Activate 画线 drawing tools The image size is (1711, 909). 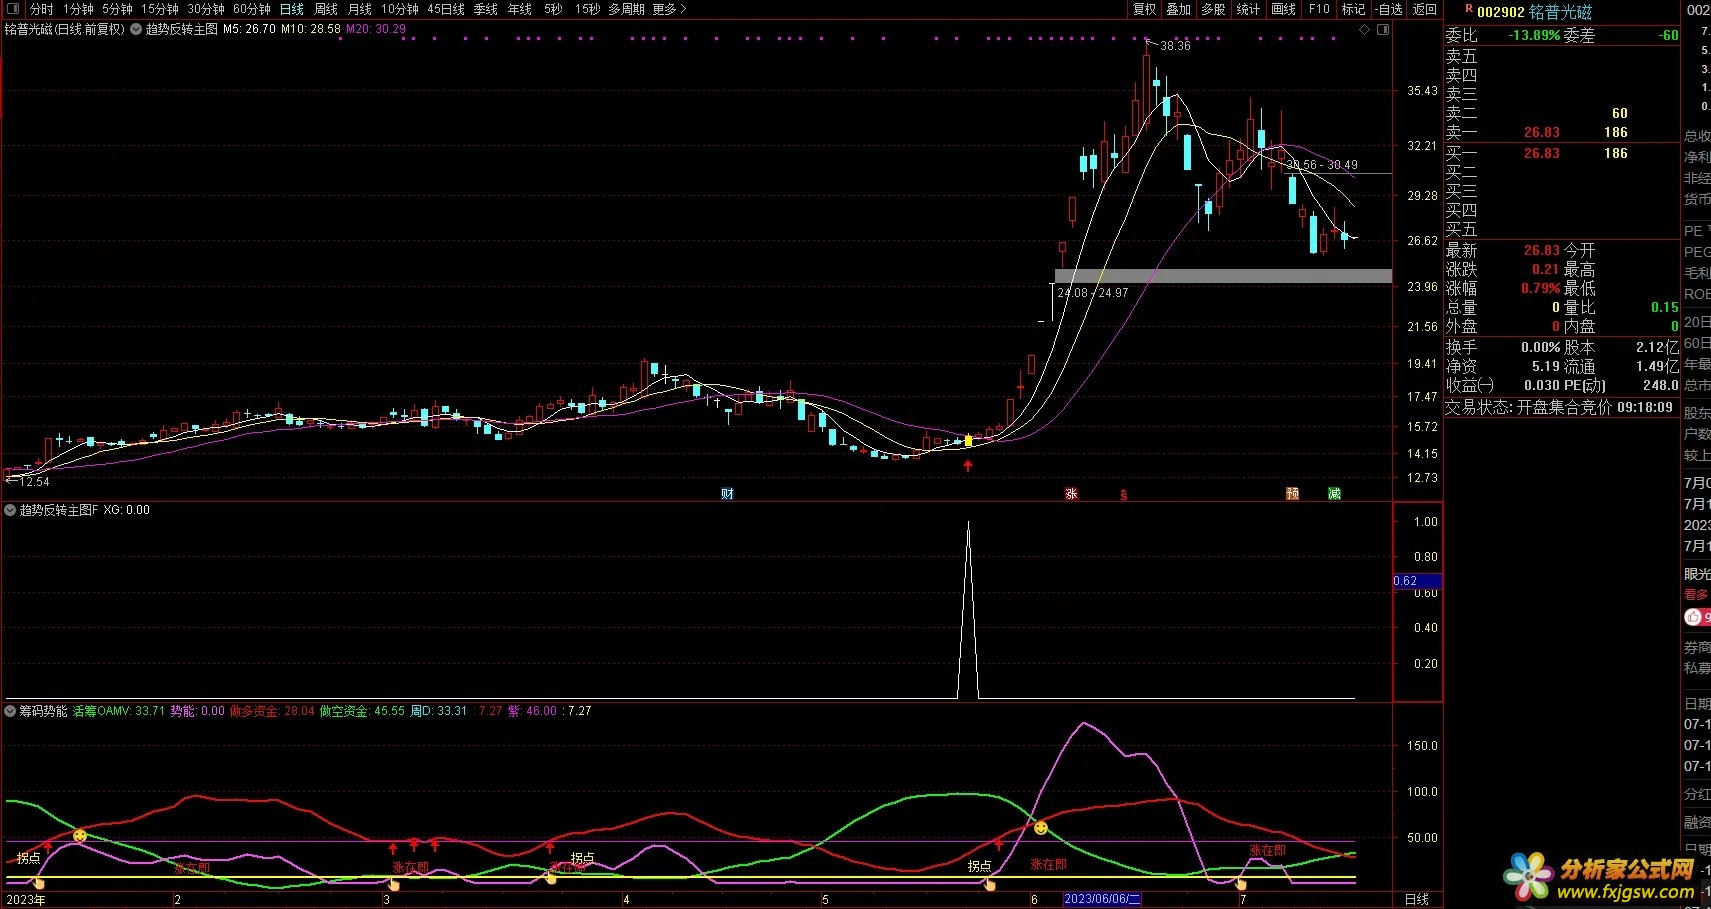(1284, 9)
